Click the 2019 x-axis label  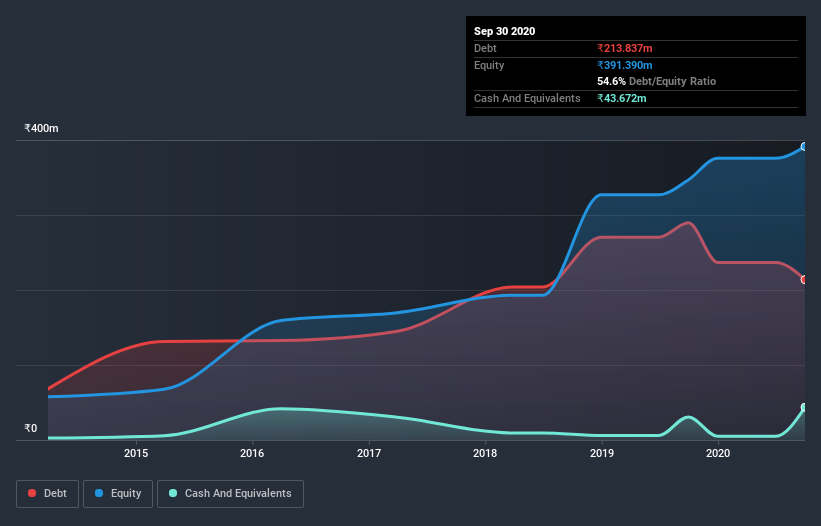pyautogui.click(x=602, y=453)
